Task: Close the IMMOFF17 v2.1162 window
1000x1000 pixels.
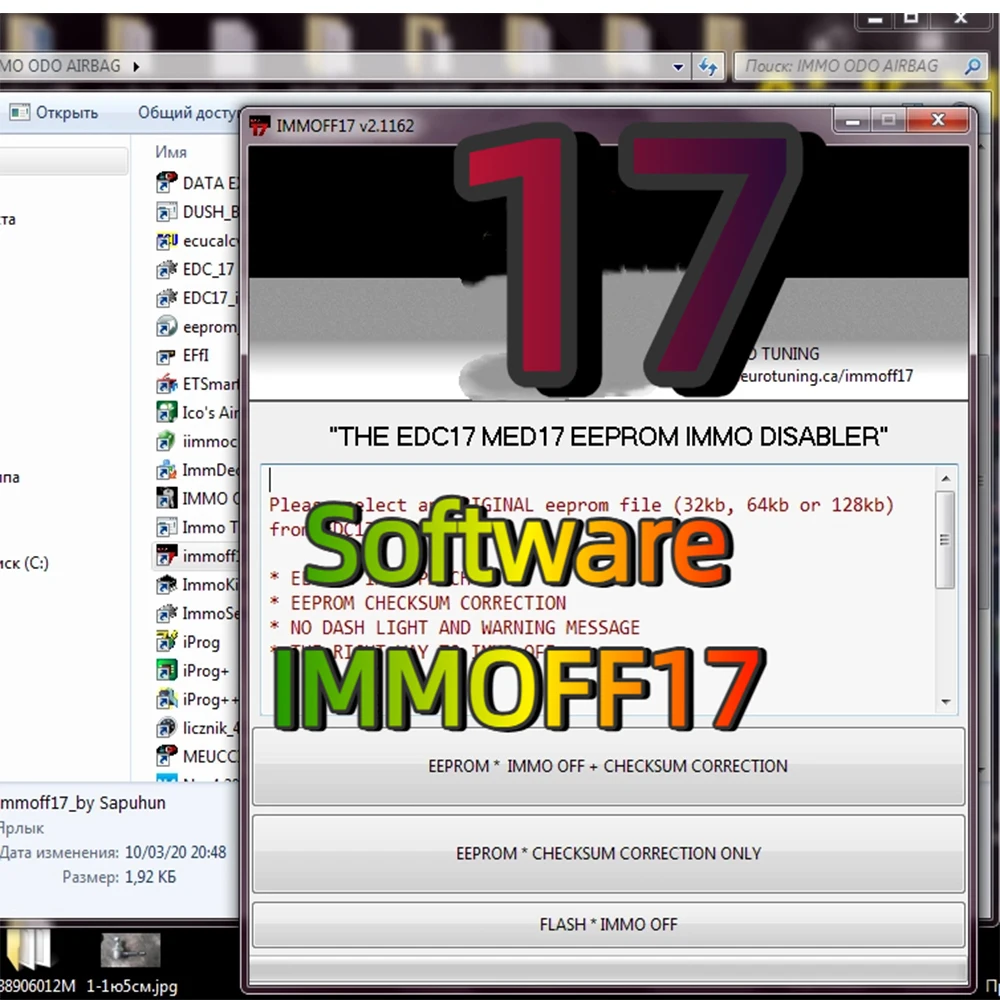Action: (x=938, y=120)
